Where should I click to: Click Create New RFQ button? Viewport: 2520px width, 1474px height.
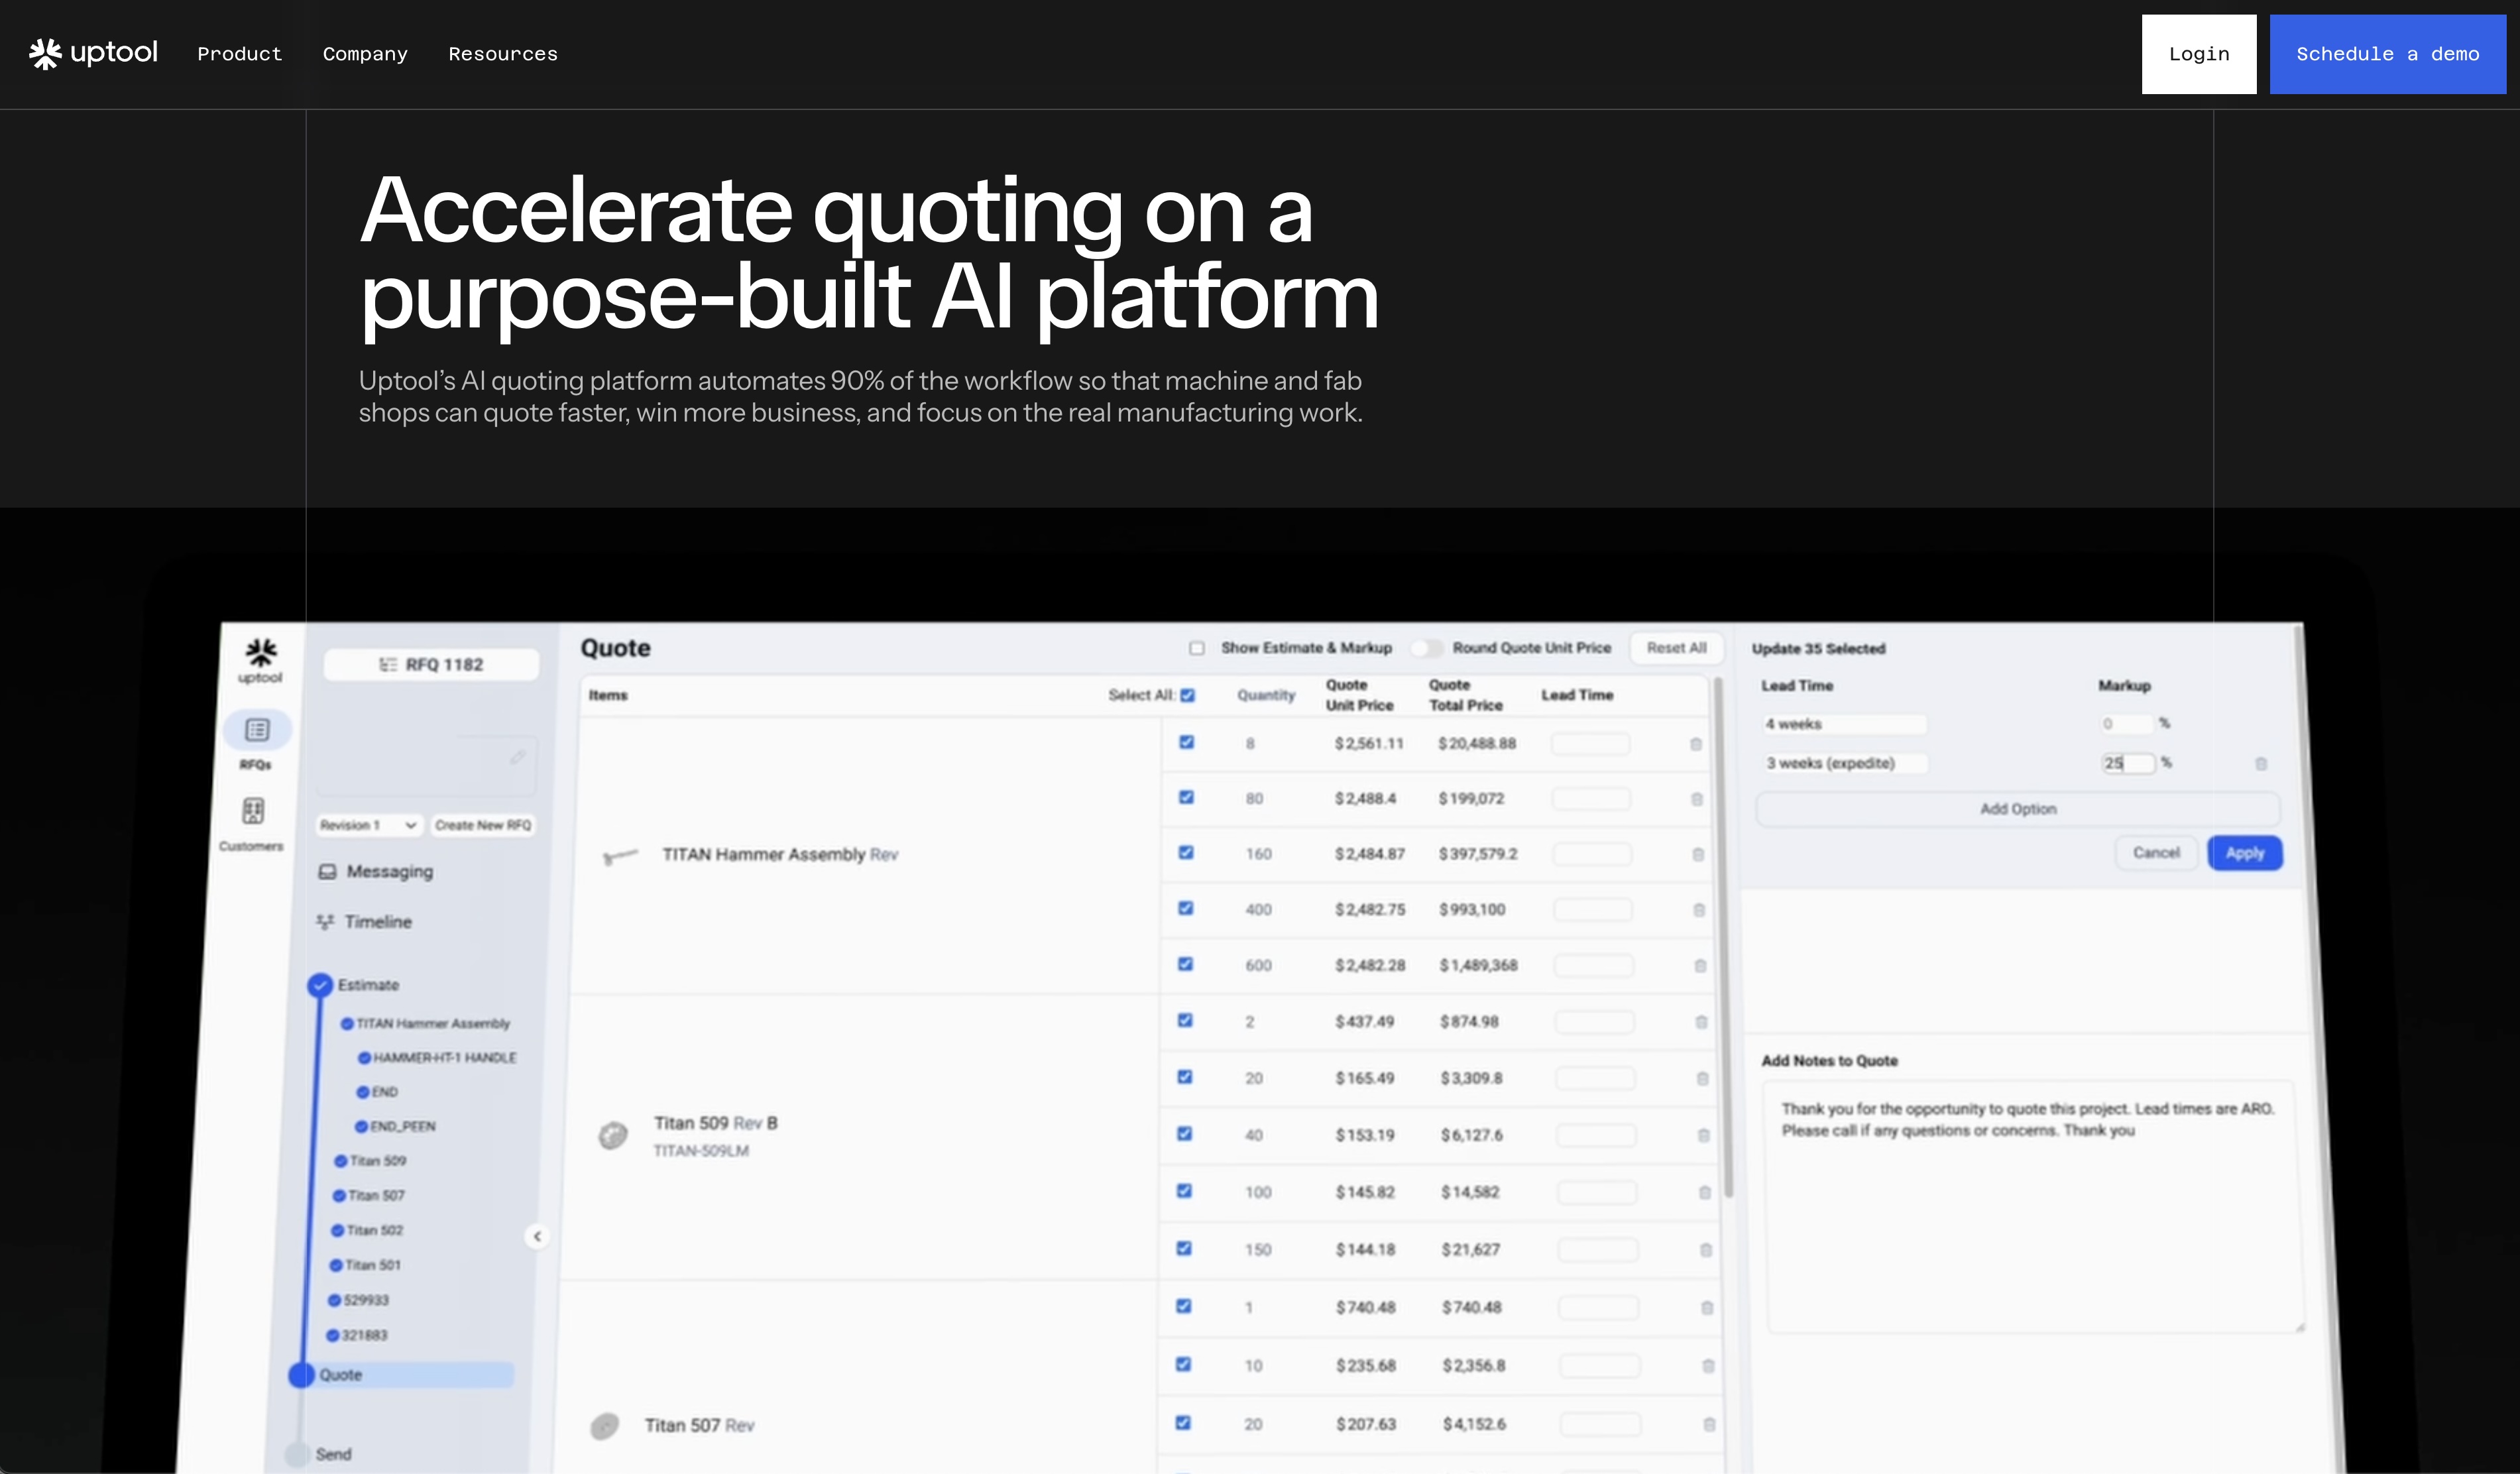tap(483, 825)
